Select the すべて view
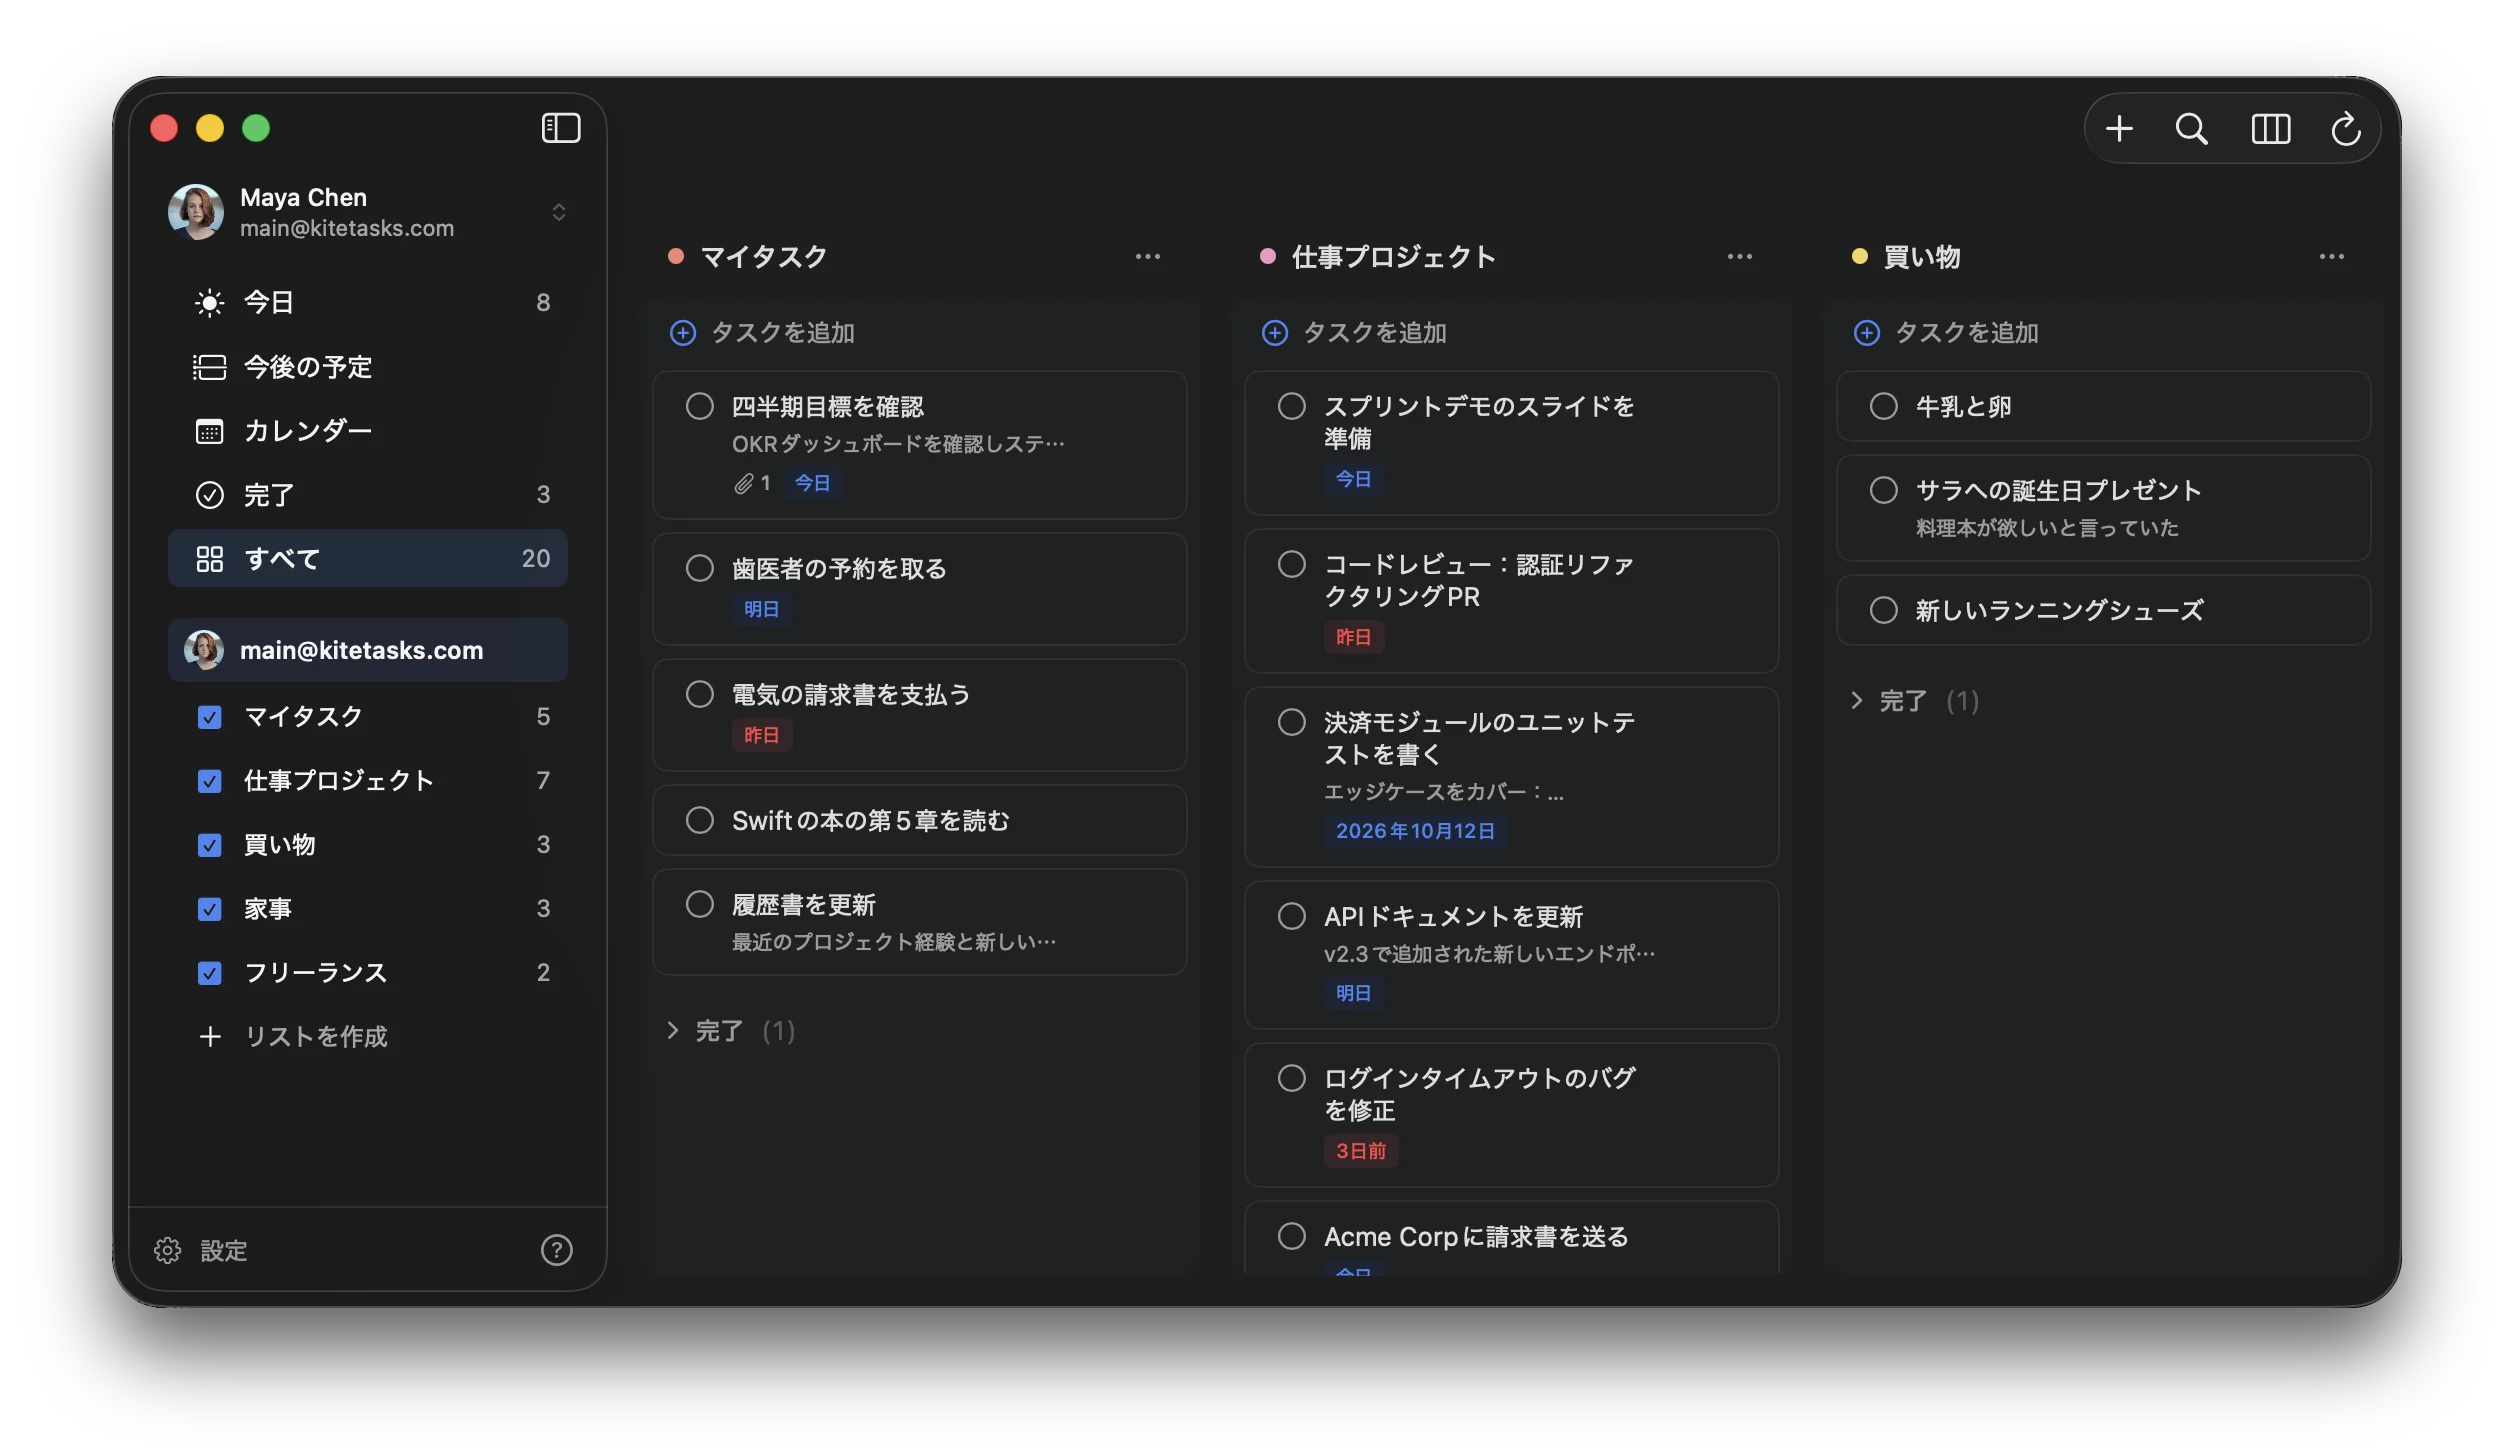Image resolution: width=2514 pixels, height=1456 pixels. 368,559
